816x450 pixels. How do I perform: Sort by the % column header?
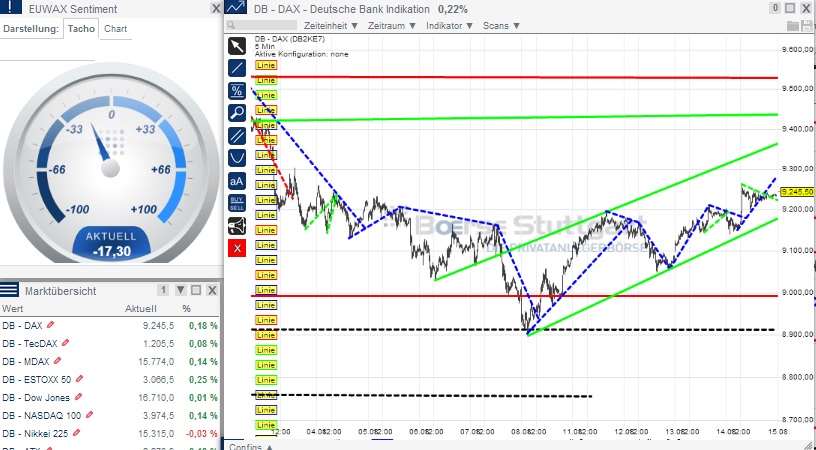186,308
